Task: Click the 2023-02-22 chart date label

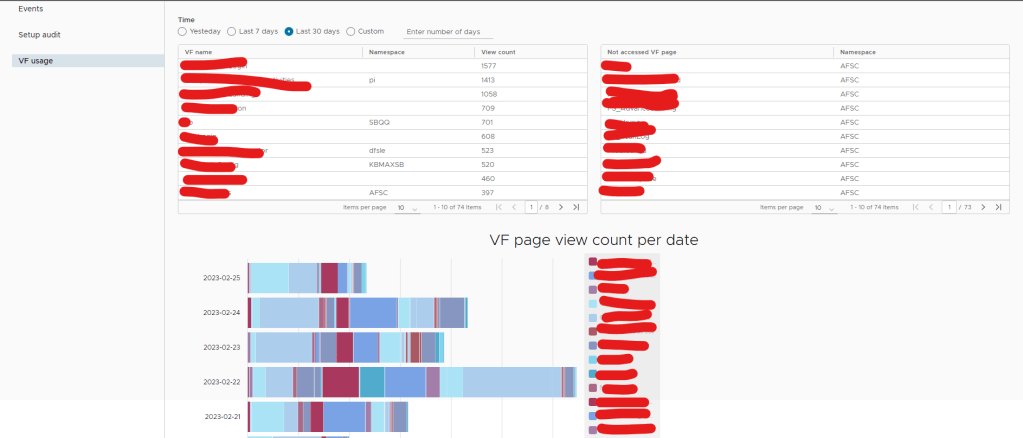Action: click(221, 382)
